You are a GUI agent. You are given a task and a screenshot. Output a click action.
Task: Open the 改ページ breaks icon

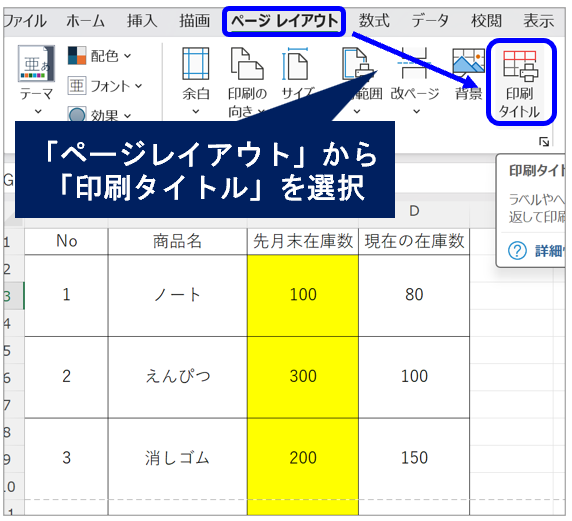(x=414, y=63)
